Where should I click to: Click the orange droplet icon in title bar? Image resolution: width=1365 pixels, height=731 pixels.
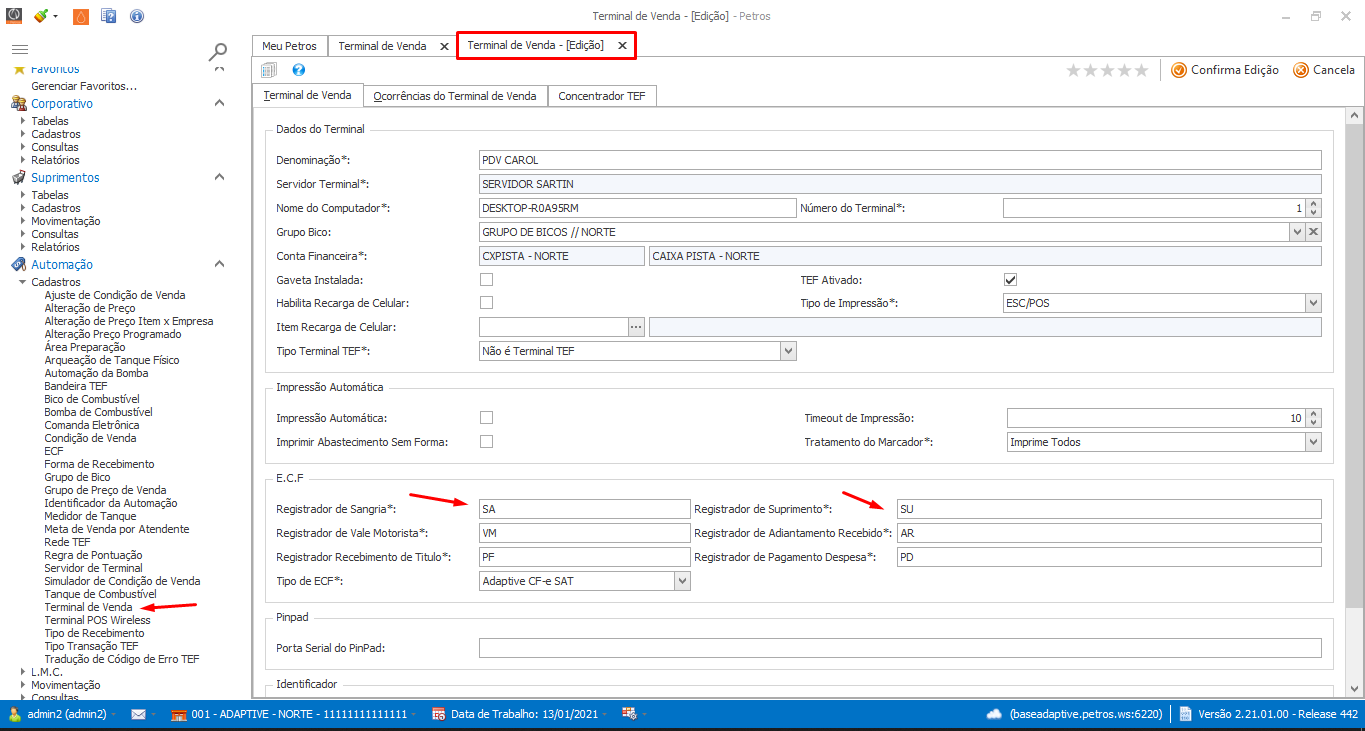pos(81,16)
